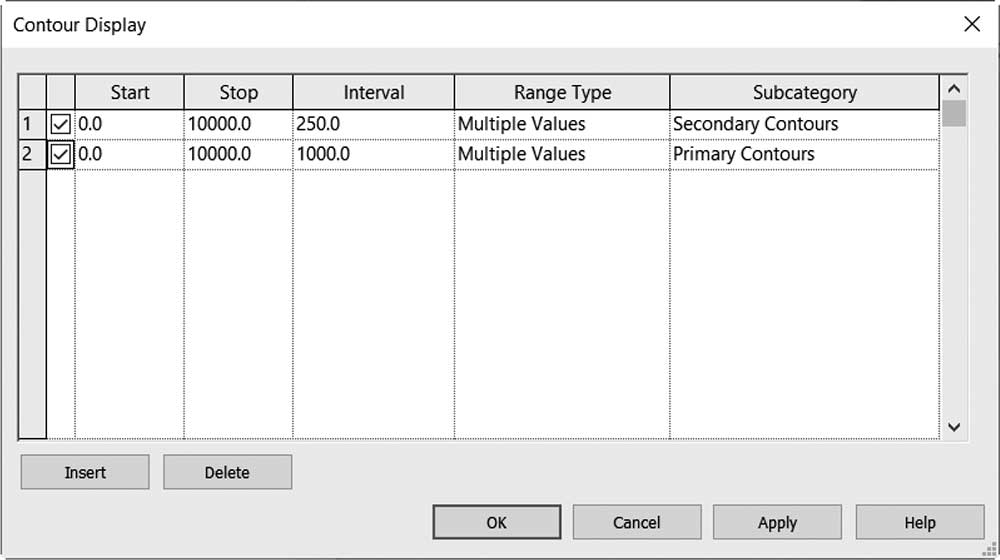Click the vertical scrollbar thumb
1000x560 pixels.
pos(953,114)
